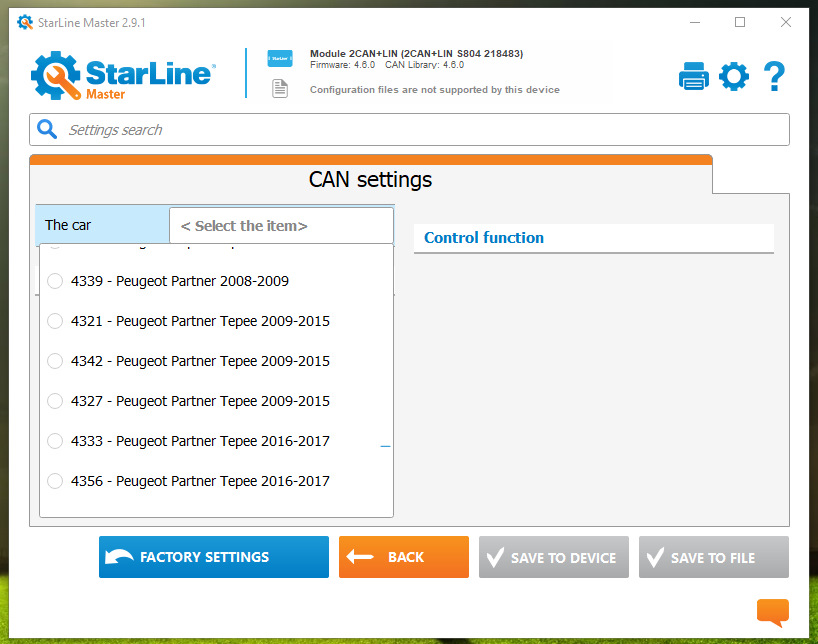Click the CAN Library: 4.6.0 text
The width and height of the screenshot is (818, 644).
424,65
